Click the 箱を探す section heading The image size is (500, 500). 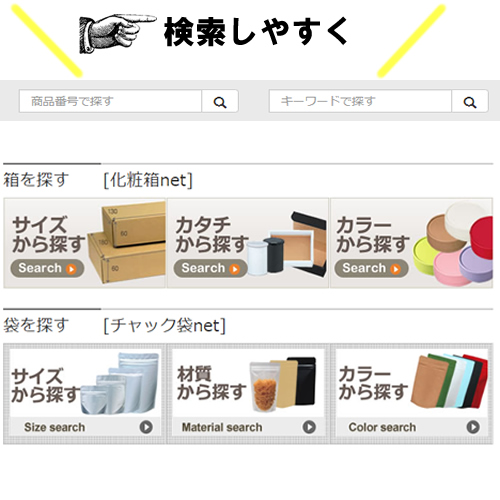coord(36,180)
